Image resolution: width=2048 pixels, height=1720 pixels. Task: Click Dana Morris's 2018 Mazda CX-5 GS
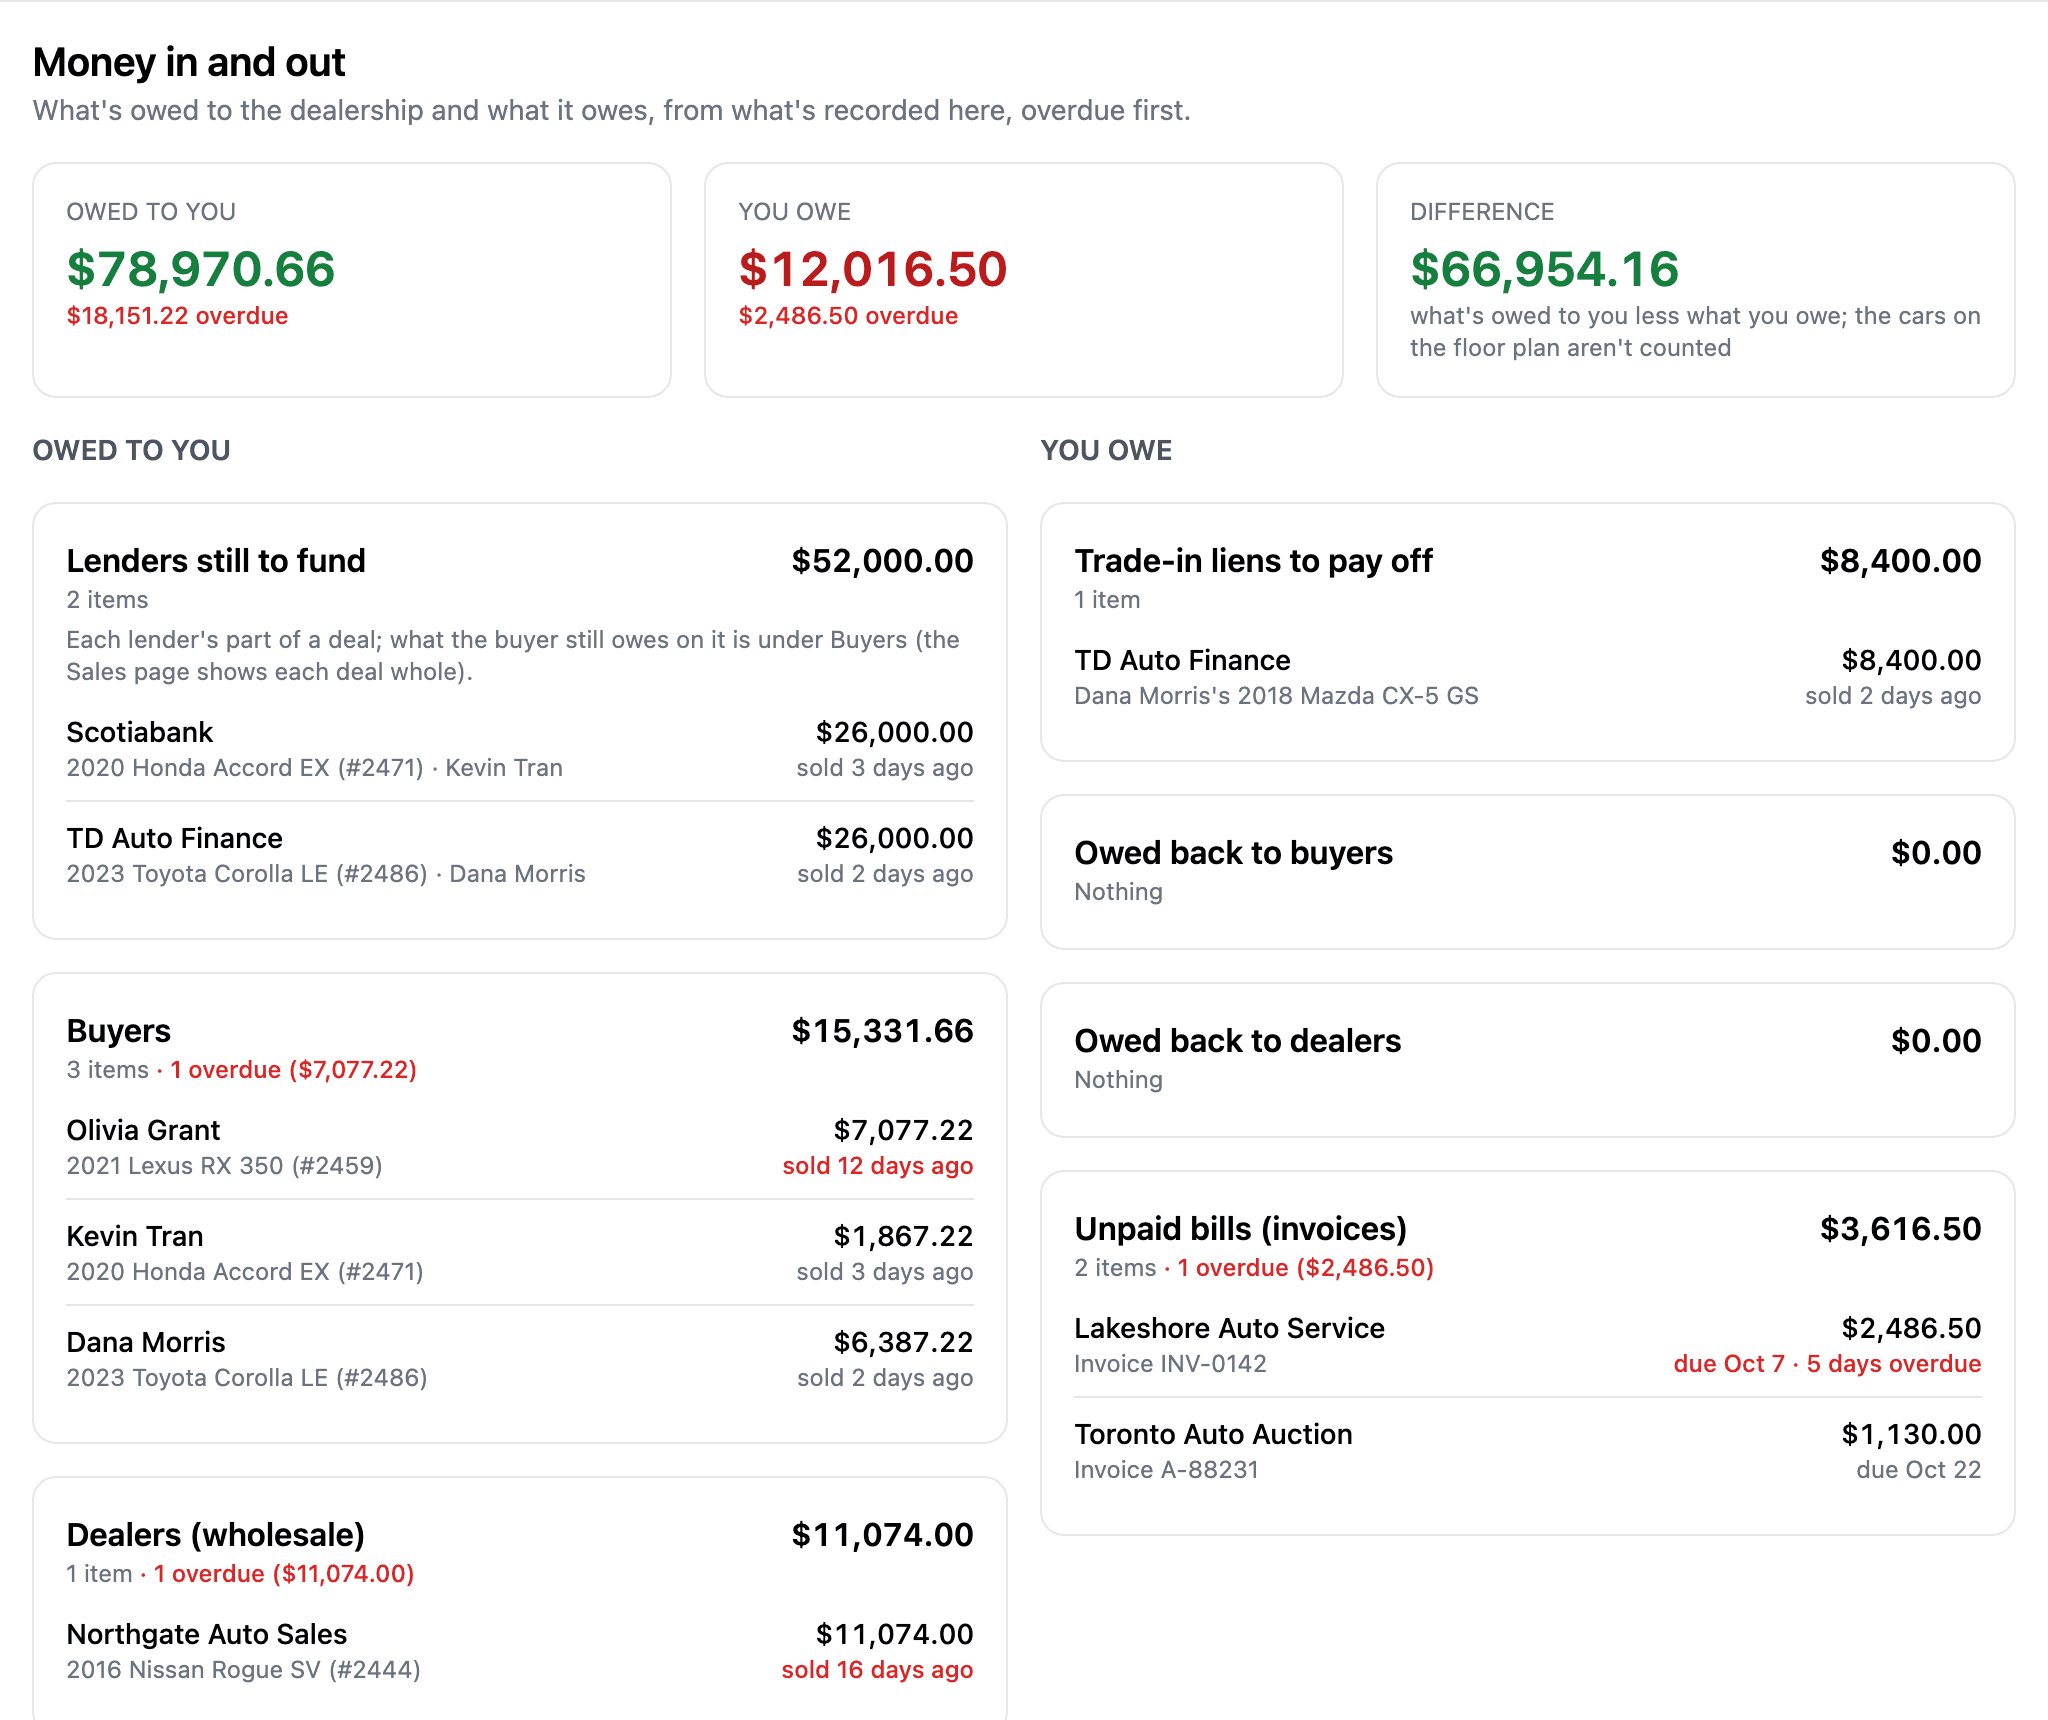1276,696
